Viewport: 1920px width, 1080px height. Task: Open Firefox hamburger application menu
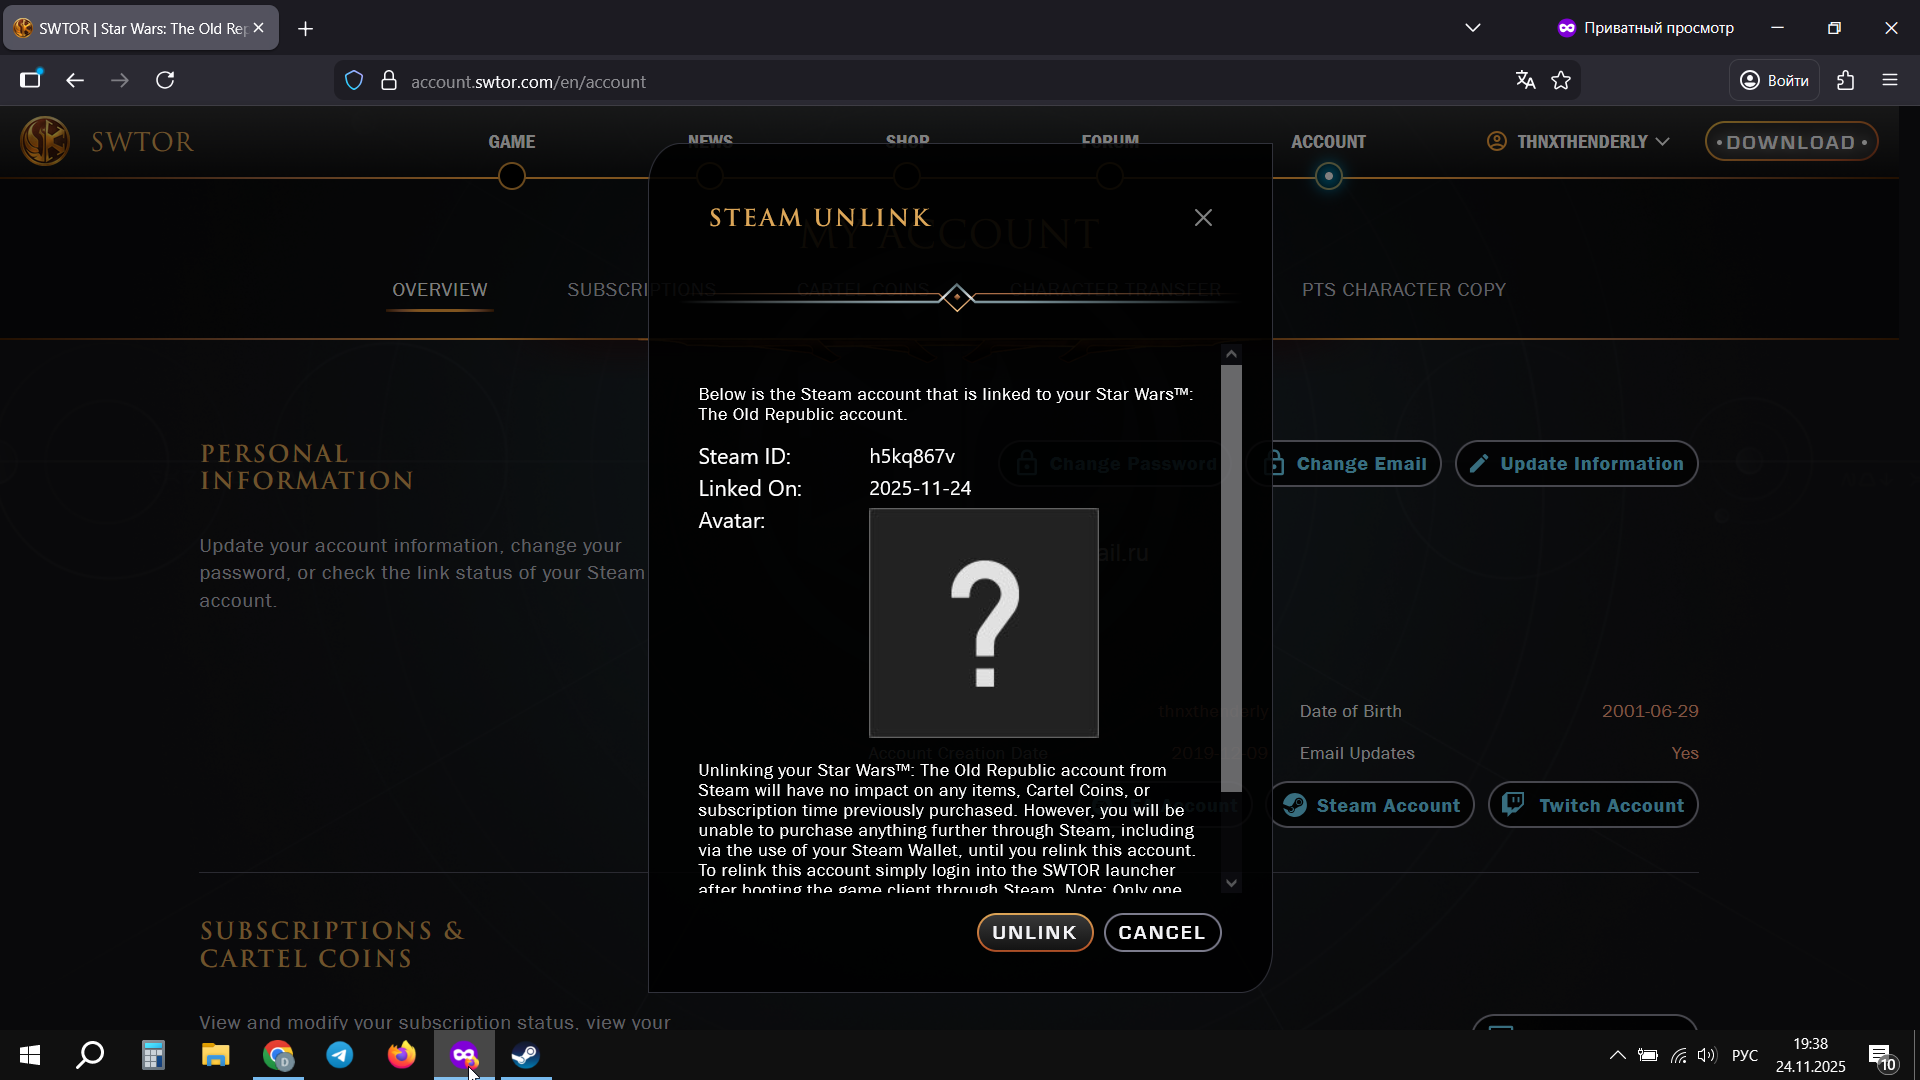[x=1890, y=81]
